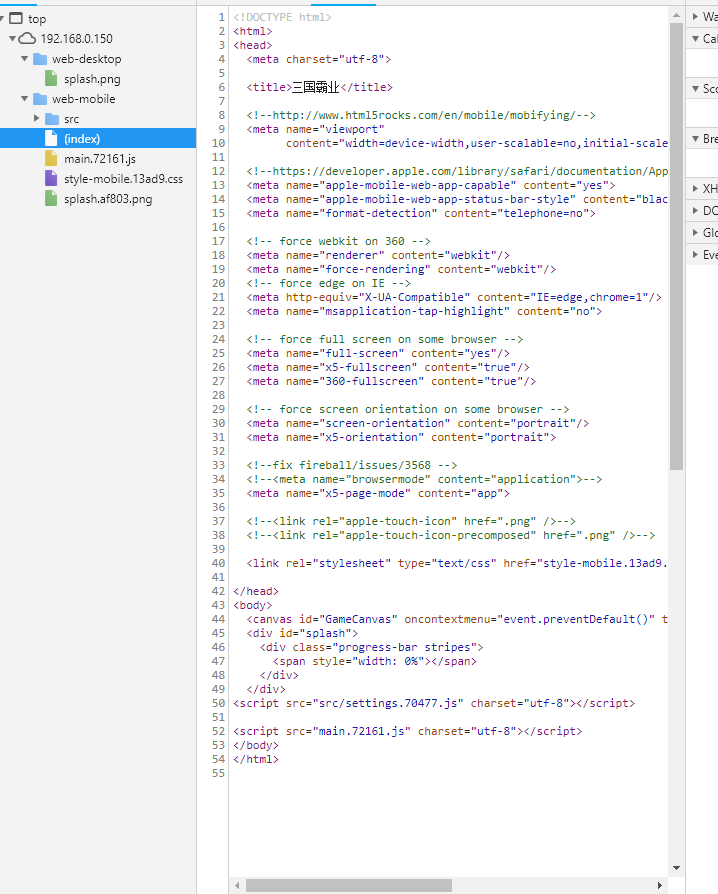The height and width of the screenshot is (894, 718).
Task: Click the "x5-page-mode" meta name text
Action: 365,493
